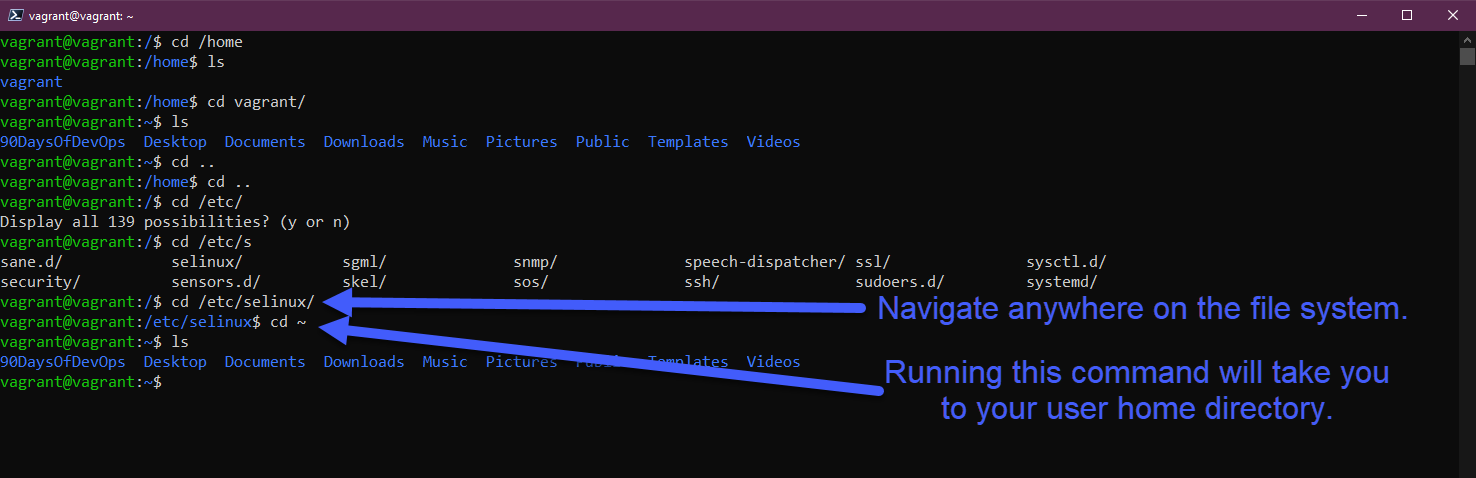
Task: Click the systemd/ completion entry
Action: (x=1061, y=282)
